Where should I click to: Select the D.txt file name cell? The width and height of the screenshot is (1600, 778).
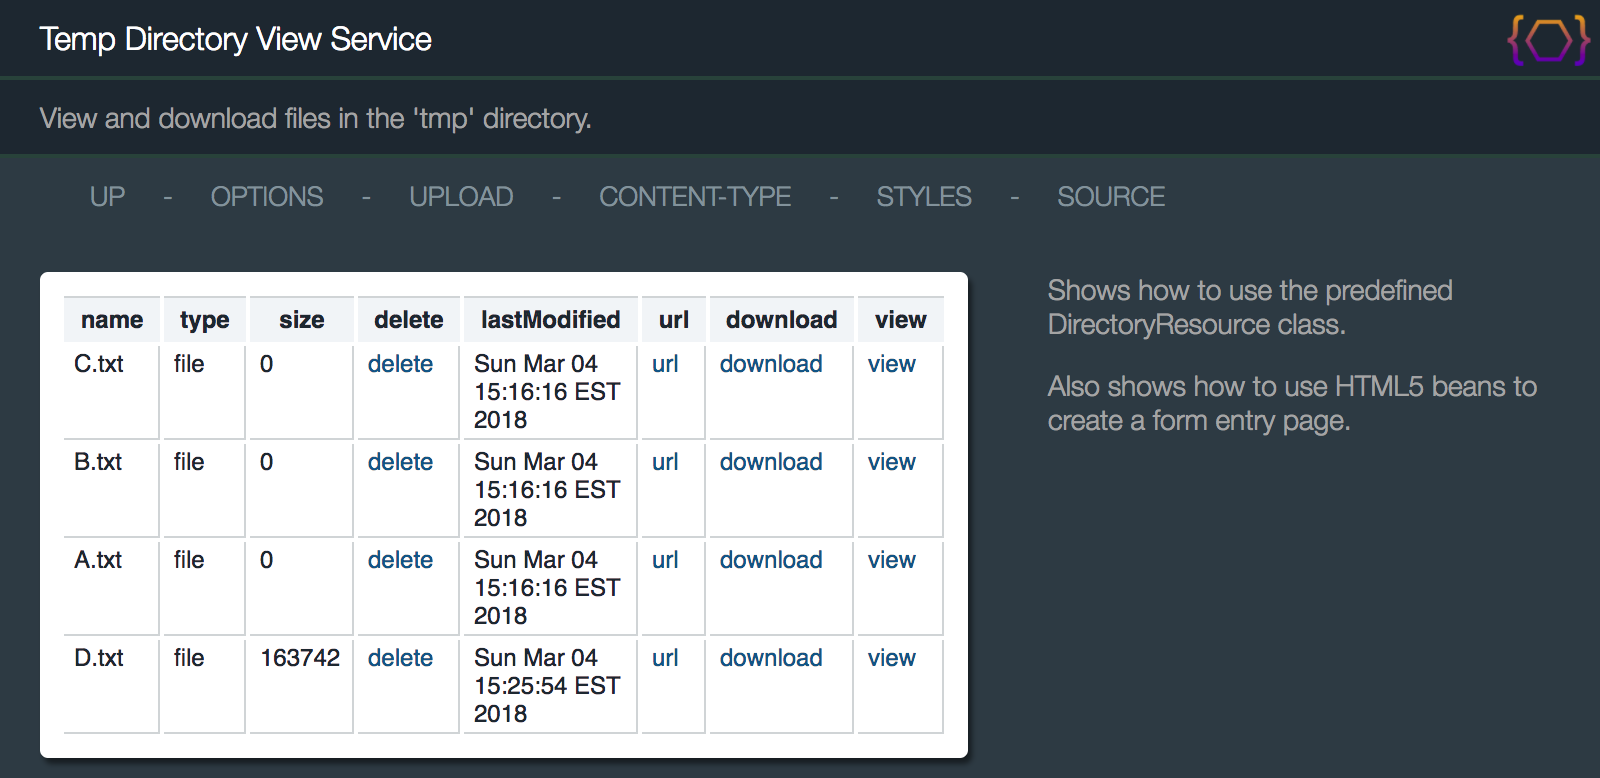(x=111, y=685)
